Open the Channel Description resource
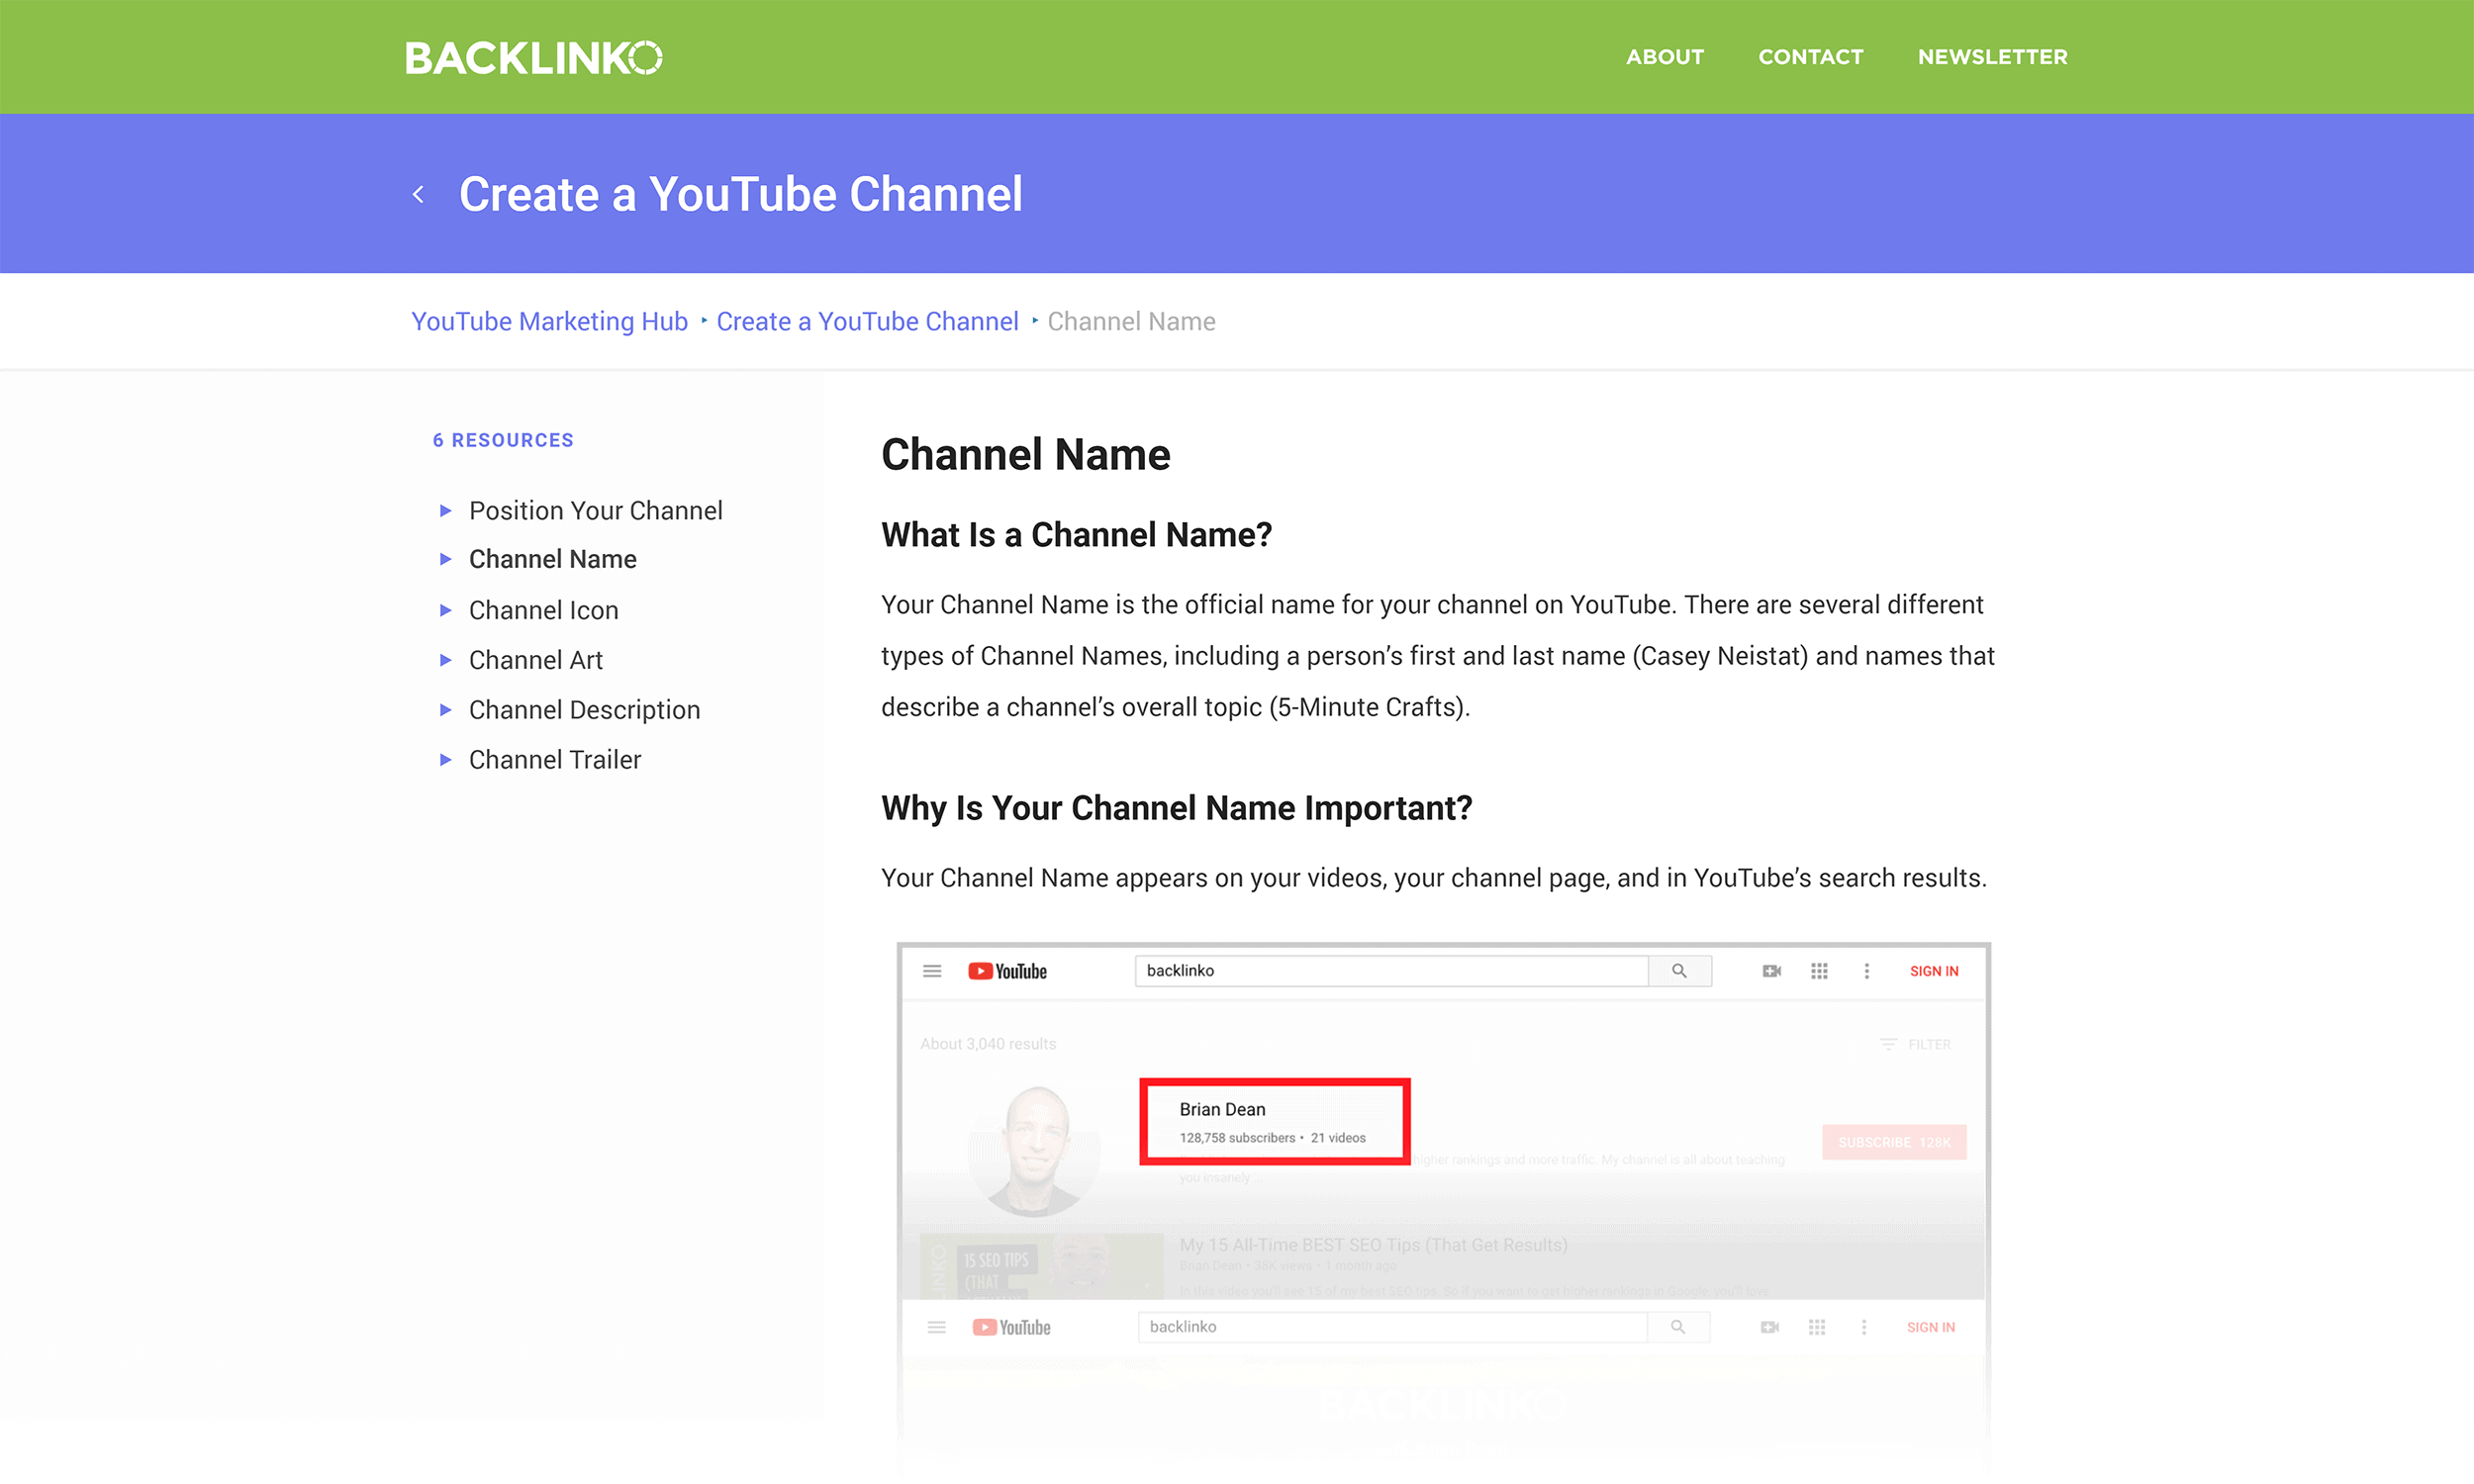The height and width of the screenshot is (1484, 2474). (x=584, y=710)
